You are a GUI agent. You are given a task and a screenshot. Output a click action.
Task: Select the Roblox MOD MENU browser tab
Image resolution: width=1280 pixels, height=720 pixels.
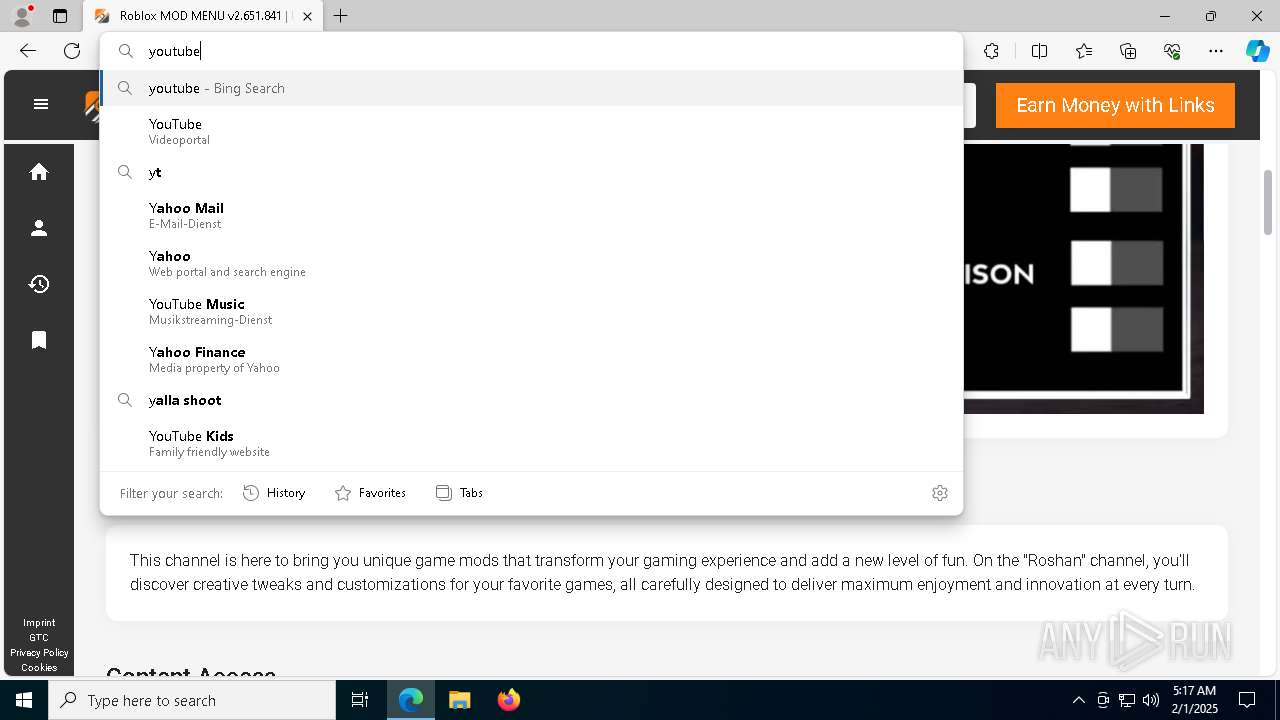(203, 16)
